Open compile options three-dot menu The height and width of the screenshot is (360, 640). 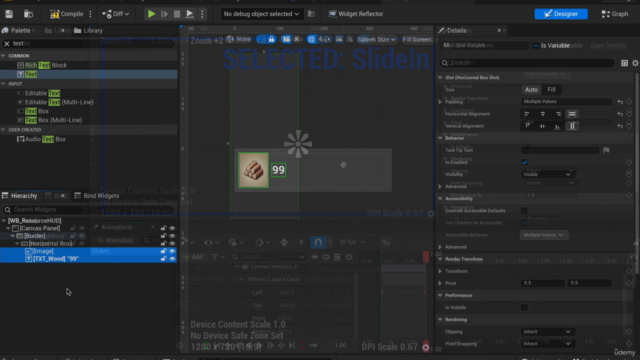91,14
